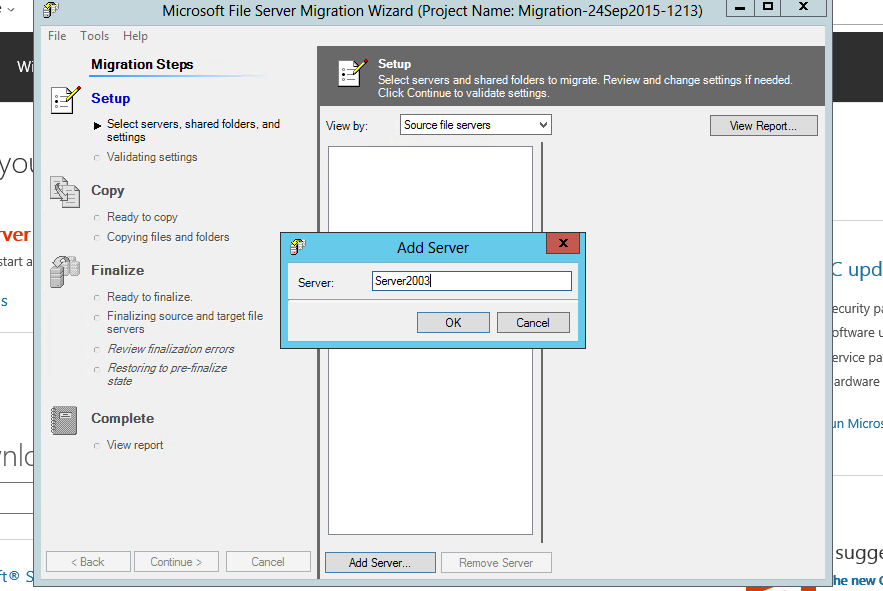The image size is (883, 591).
Task: Select the 'View report' step
Action: coord(135,445)
